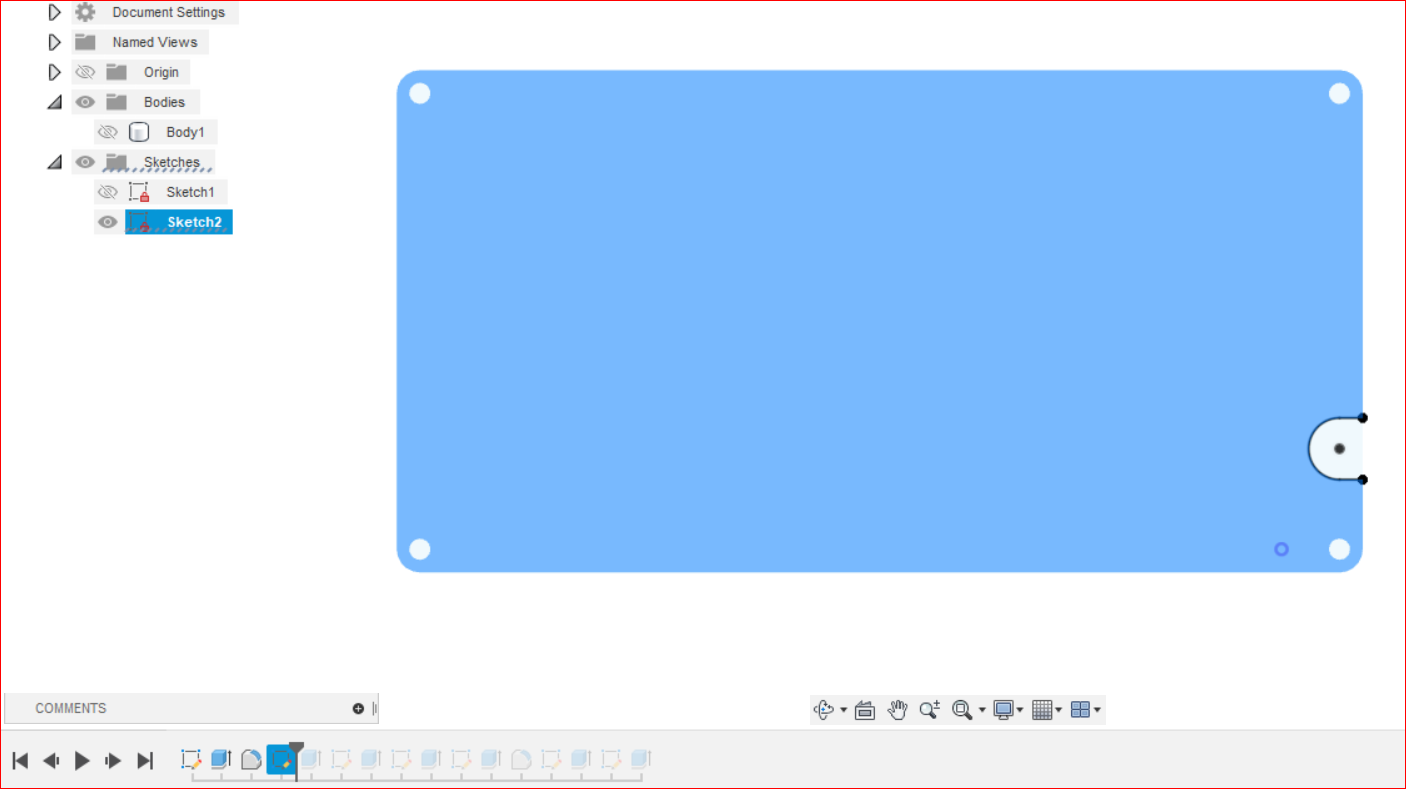Activate the Pan hand tool

click(897, 710)
